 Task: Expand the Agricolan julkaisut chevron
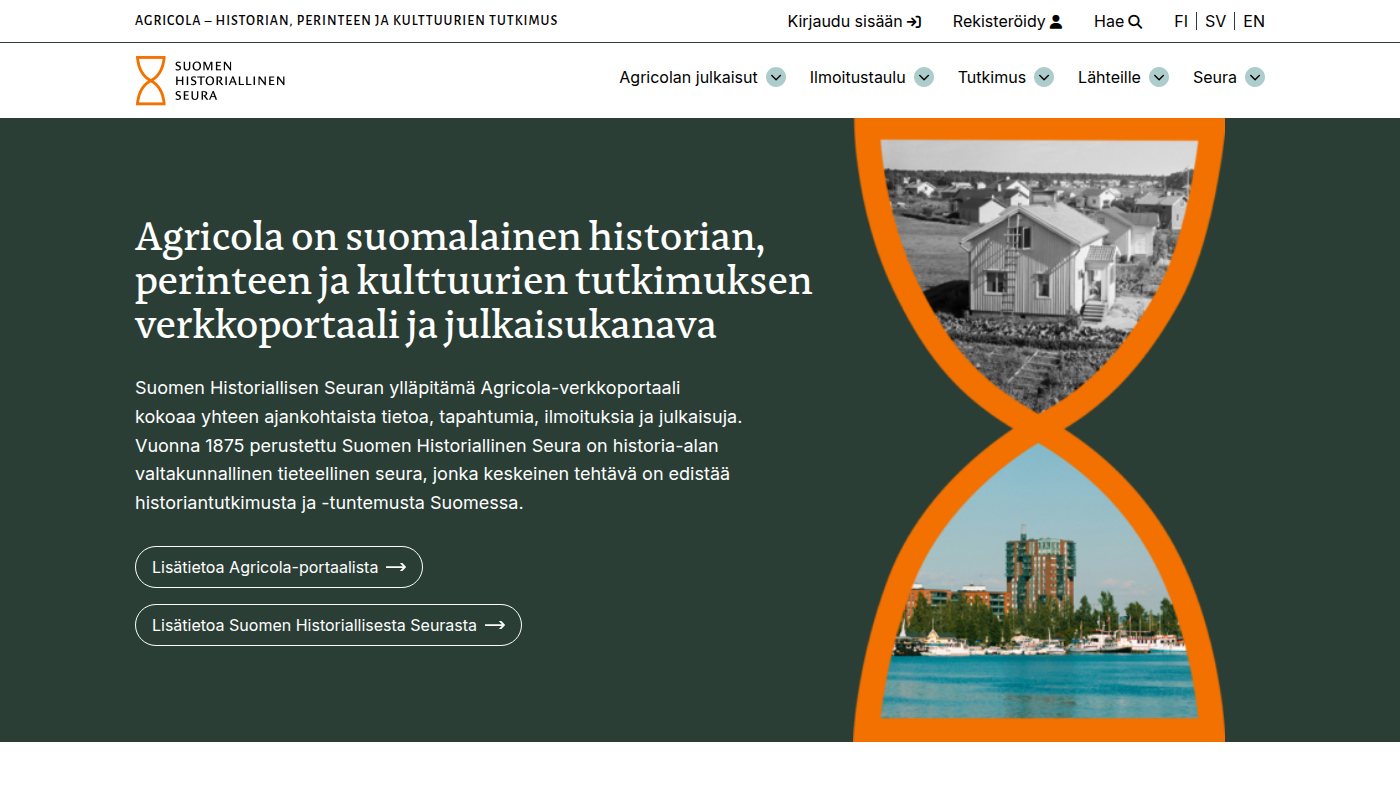[776, 77]
